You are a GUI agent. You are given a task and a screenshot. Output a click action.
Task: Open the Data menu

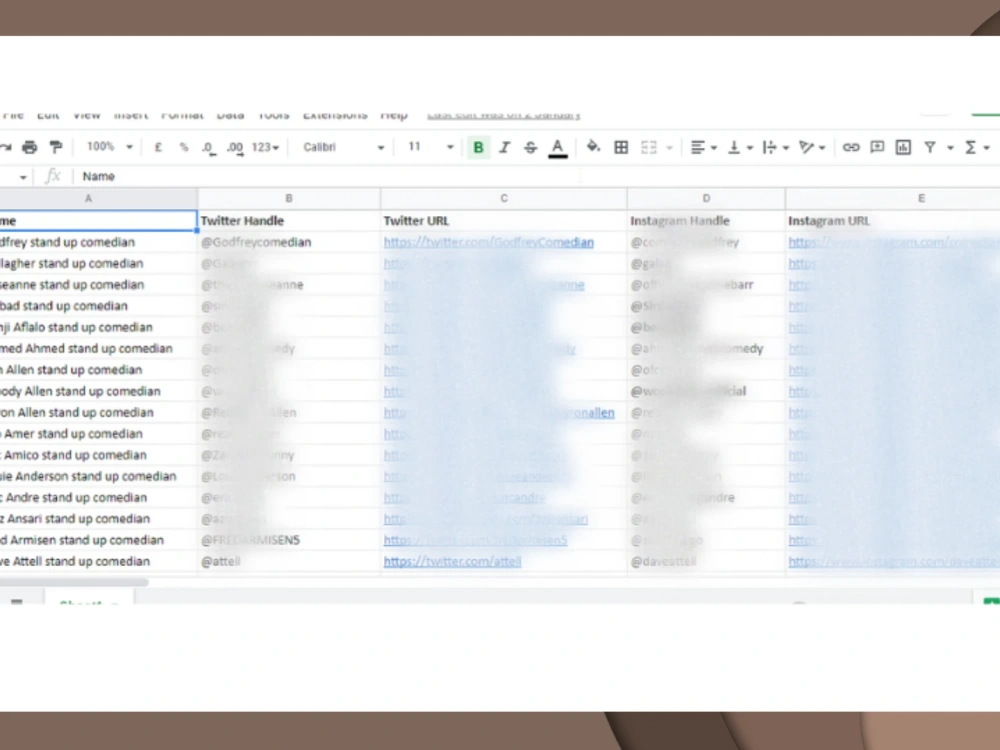(230, 115)
